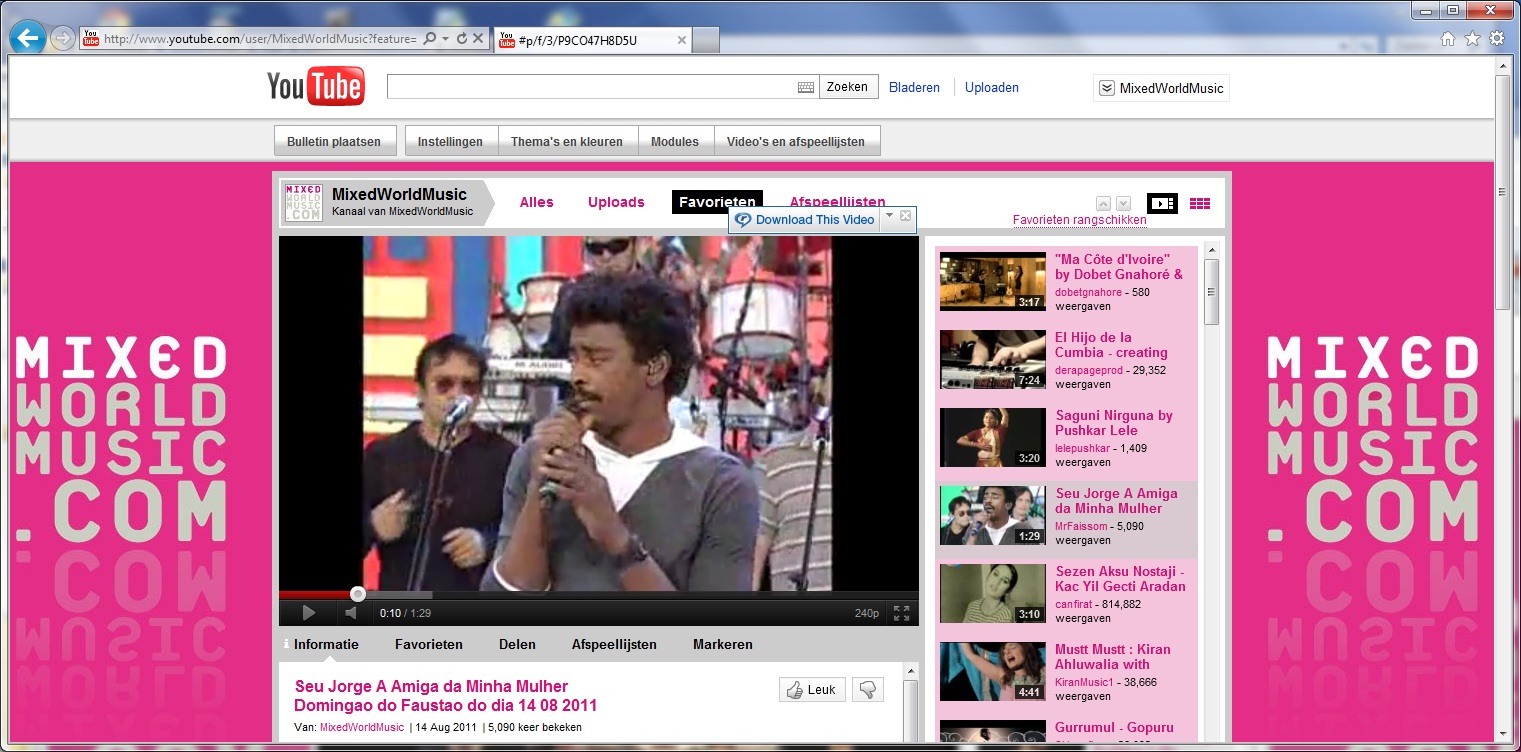Click the move-up arrow above Favorieten rangschikken
Screen dimensions: 1521x752
(x=1104, y=203)
